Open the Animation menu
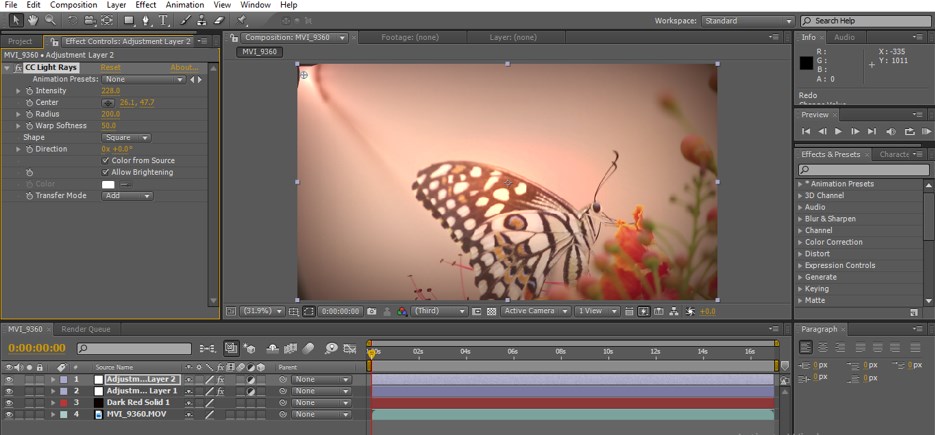 coord(184,5)
